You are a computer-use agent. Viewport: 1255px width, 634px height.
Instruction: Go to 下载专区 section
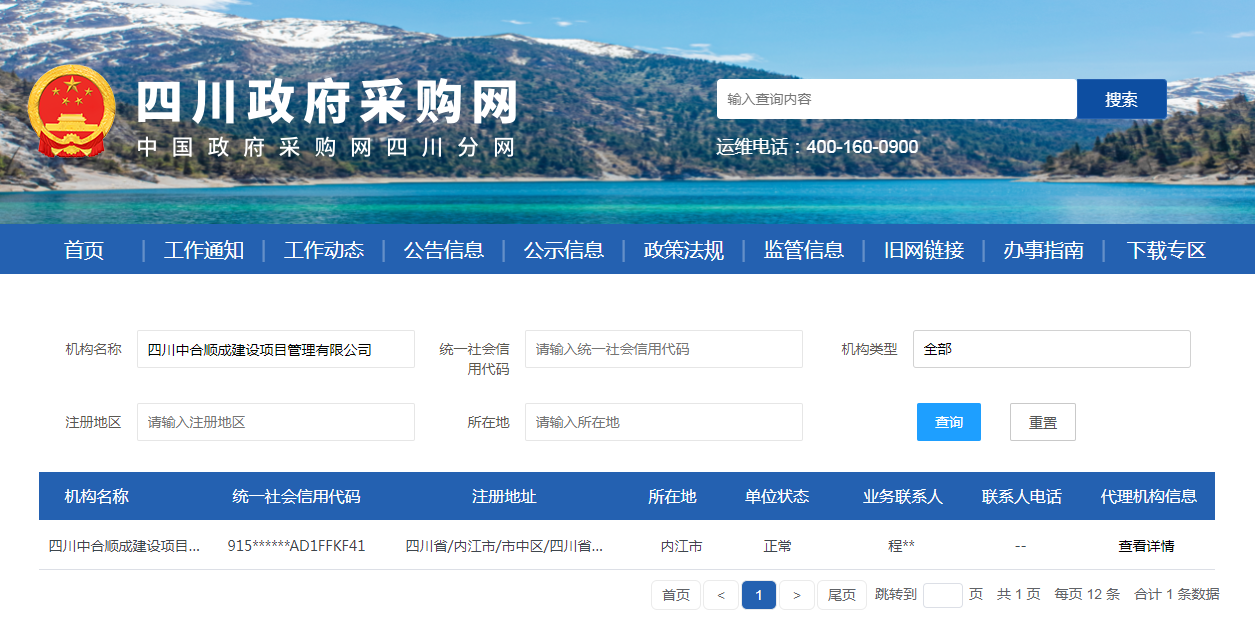pos(1166,250)
